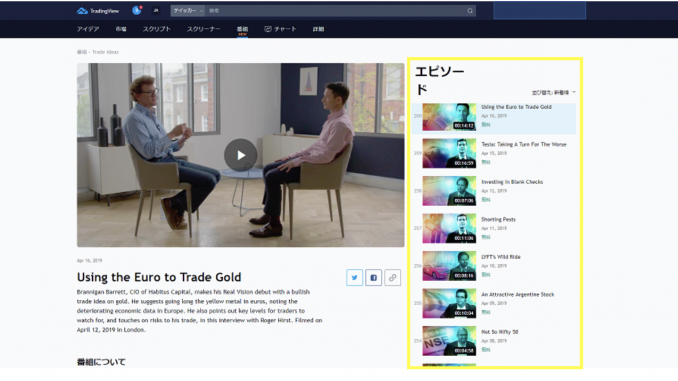Select thumbnail for Shorting Pests
This screenshot has height=381, width=678.
[449, 228]
